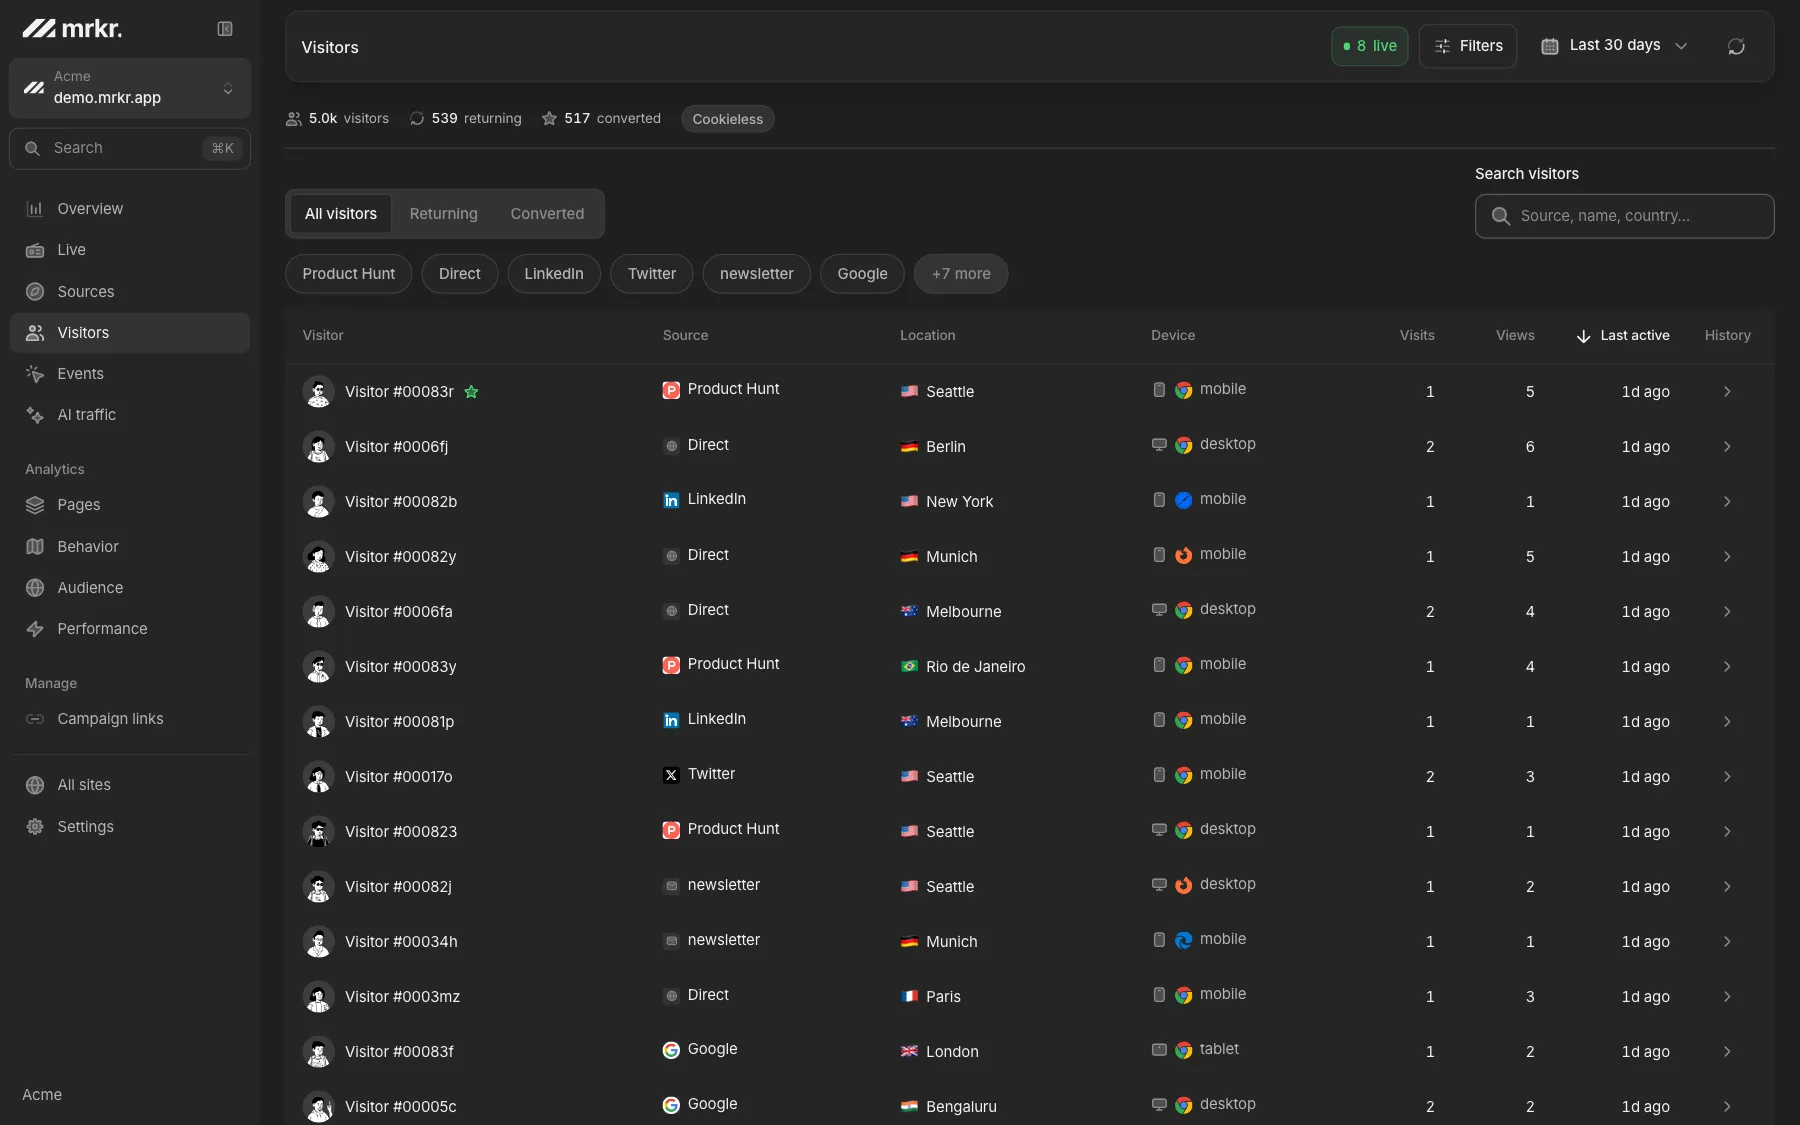Open AI traffic in sidebar
Viewport: 1800px width, 1125px height.
tap(130, 415)
